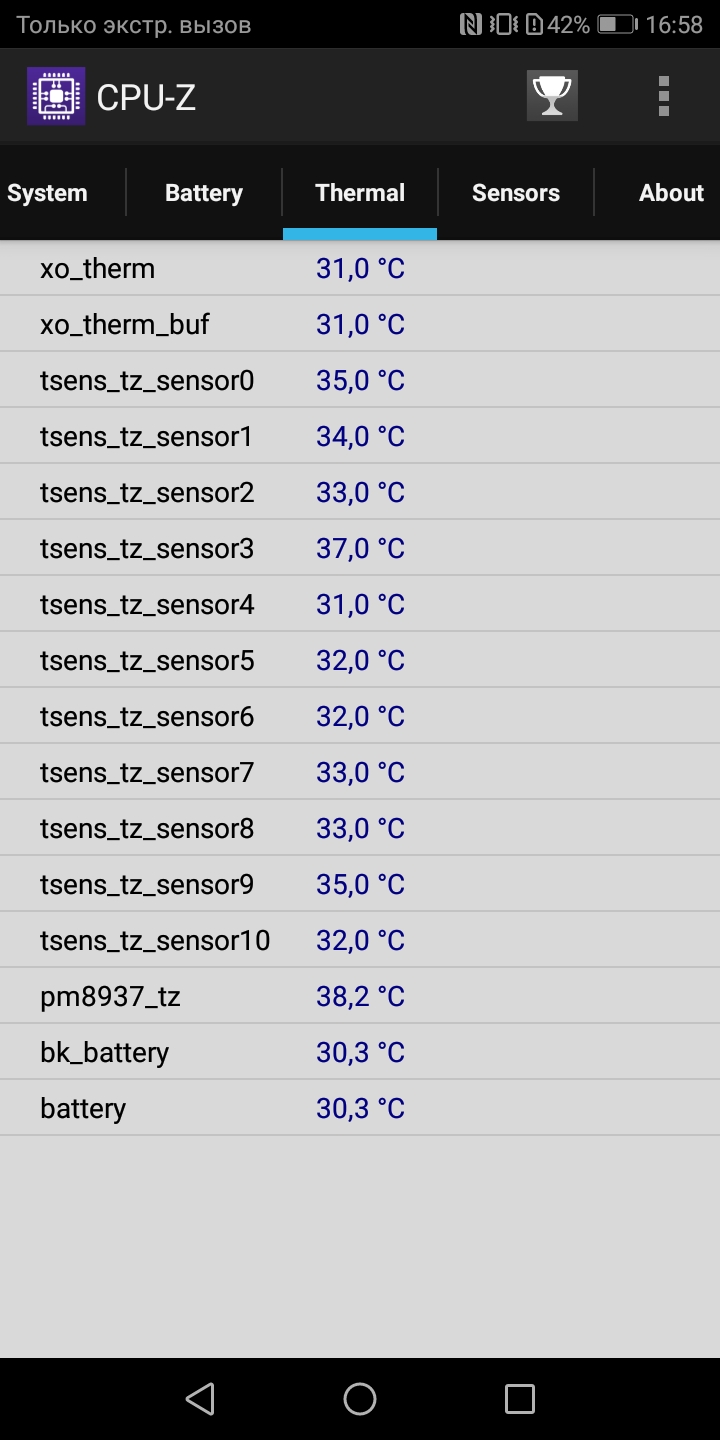
Task: Tap the battery status bar icon
Action: pyautogui.click(x=617, y=25)
